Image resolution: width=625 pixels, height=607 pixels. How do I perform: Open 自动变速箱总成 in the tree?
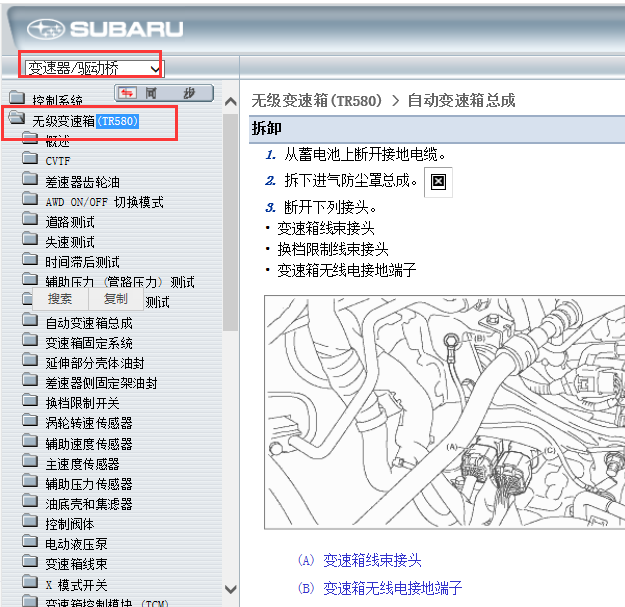click(x=89, y=323)
